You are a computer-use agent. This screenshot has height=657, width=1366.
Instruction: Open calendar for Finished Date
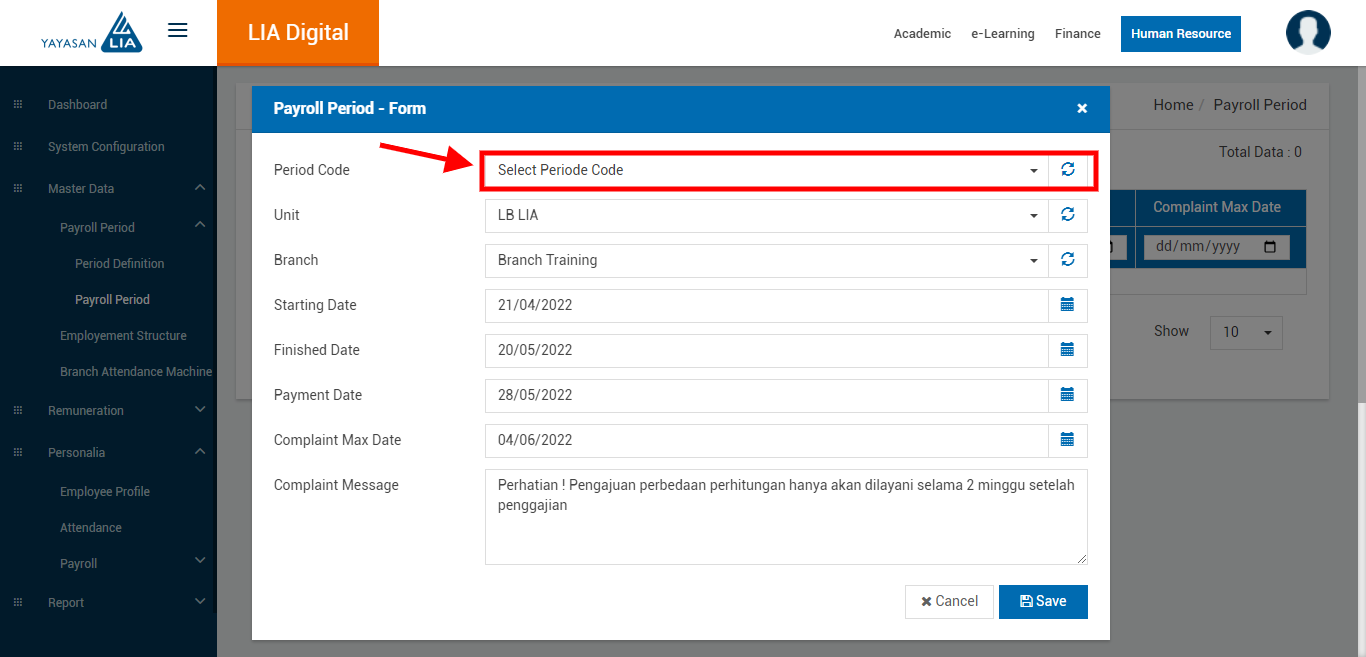(1067, 350)
